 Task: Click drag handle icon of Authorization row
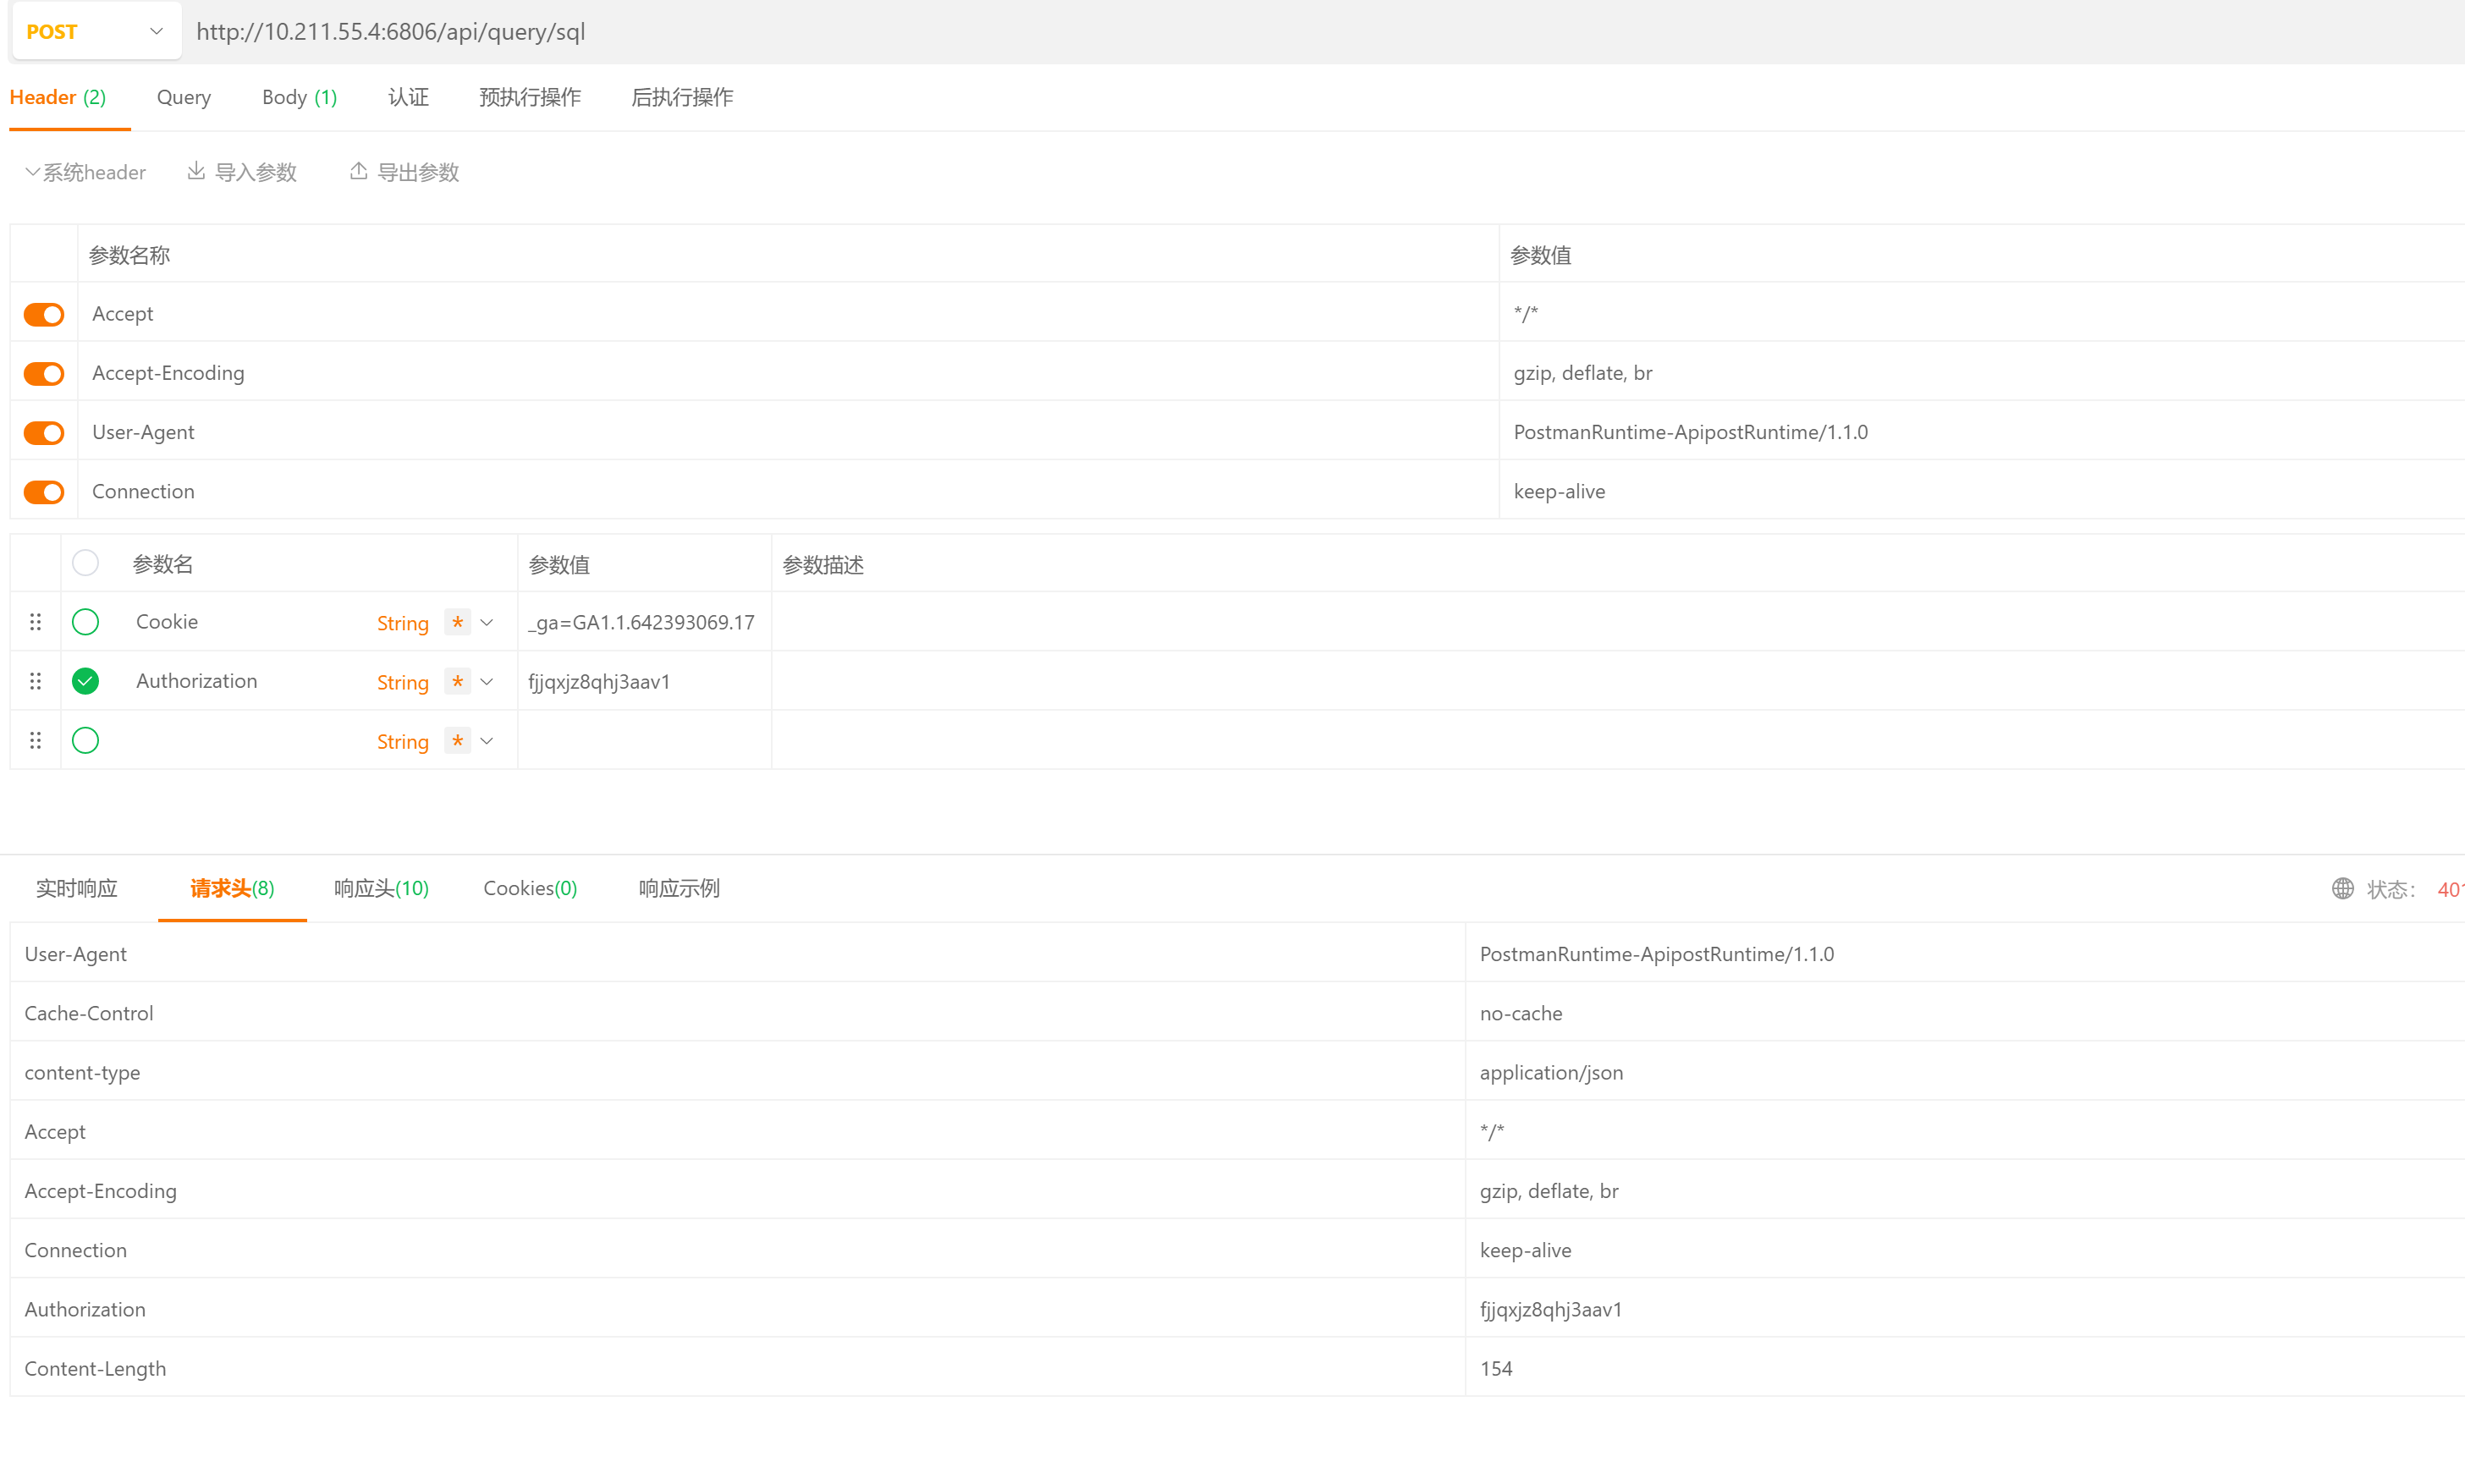click(36, 681)
